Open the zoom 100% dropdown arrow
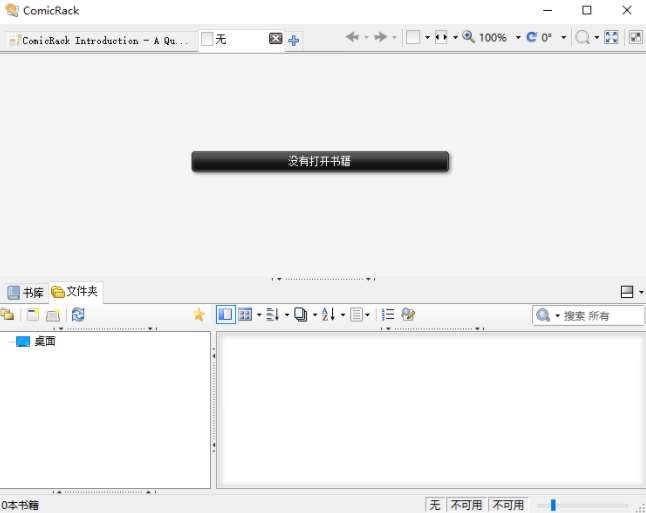Viewport: 646px width, 513px height. coord(518,37)
